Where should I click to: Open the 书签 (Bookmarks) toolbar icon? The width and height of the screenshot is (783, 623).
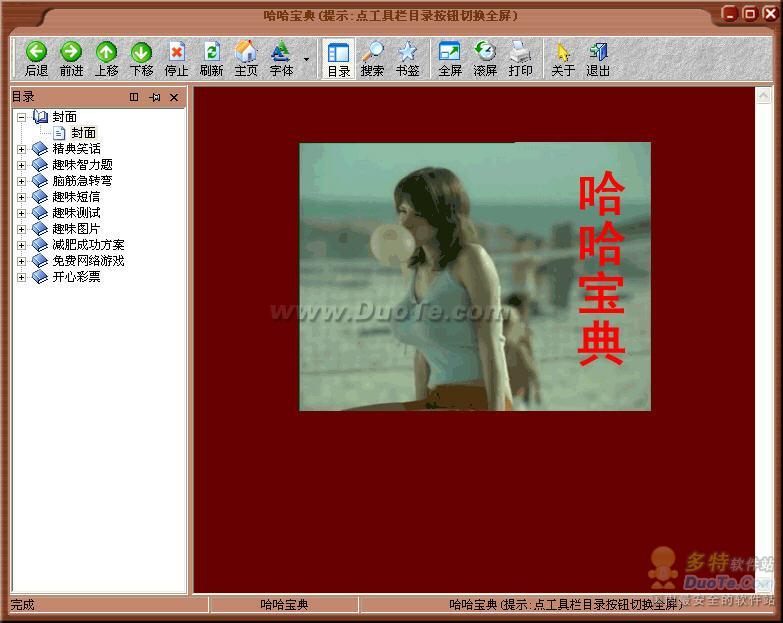[x=407, y=59]
